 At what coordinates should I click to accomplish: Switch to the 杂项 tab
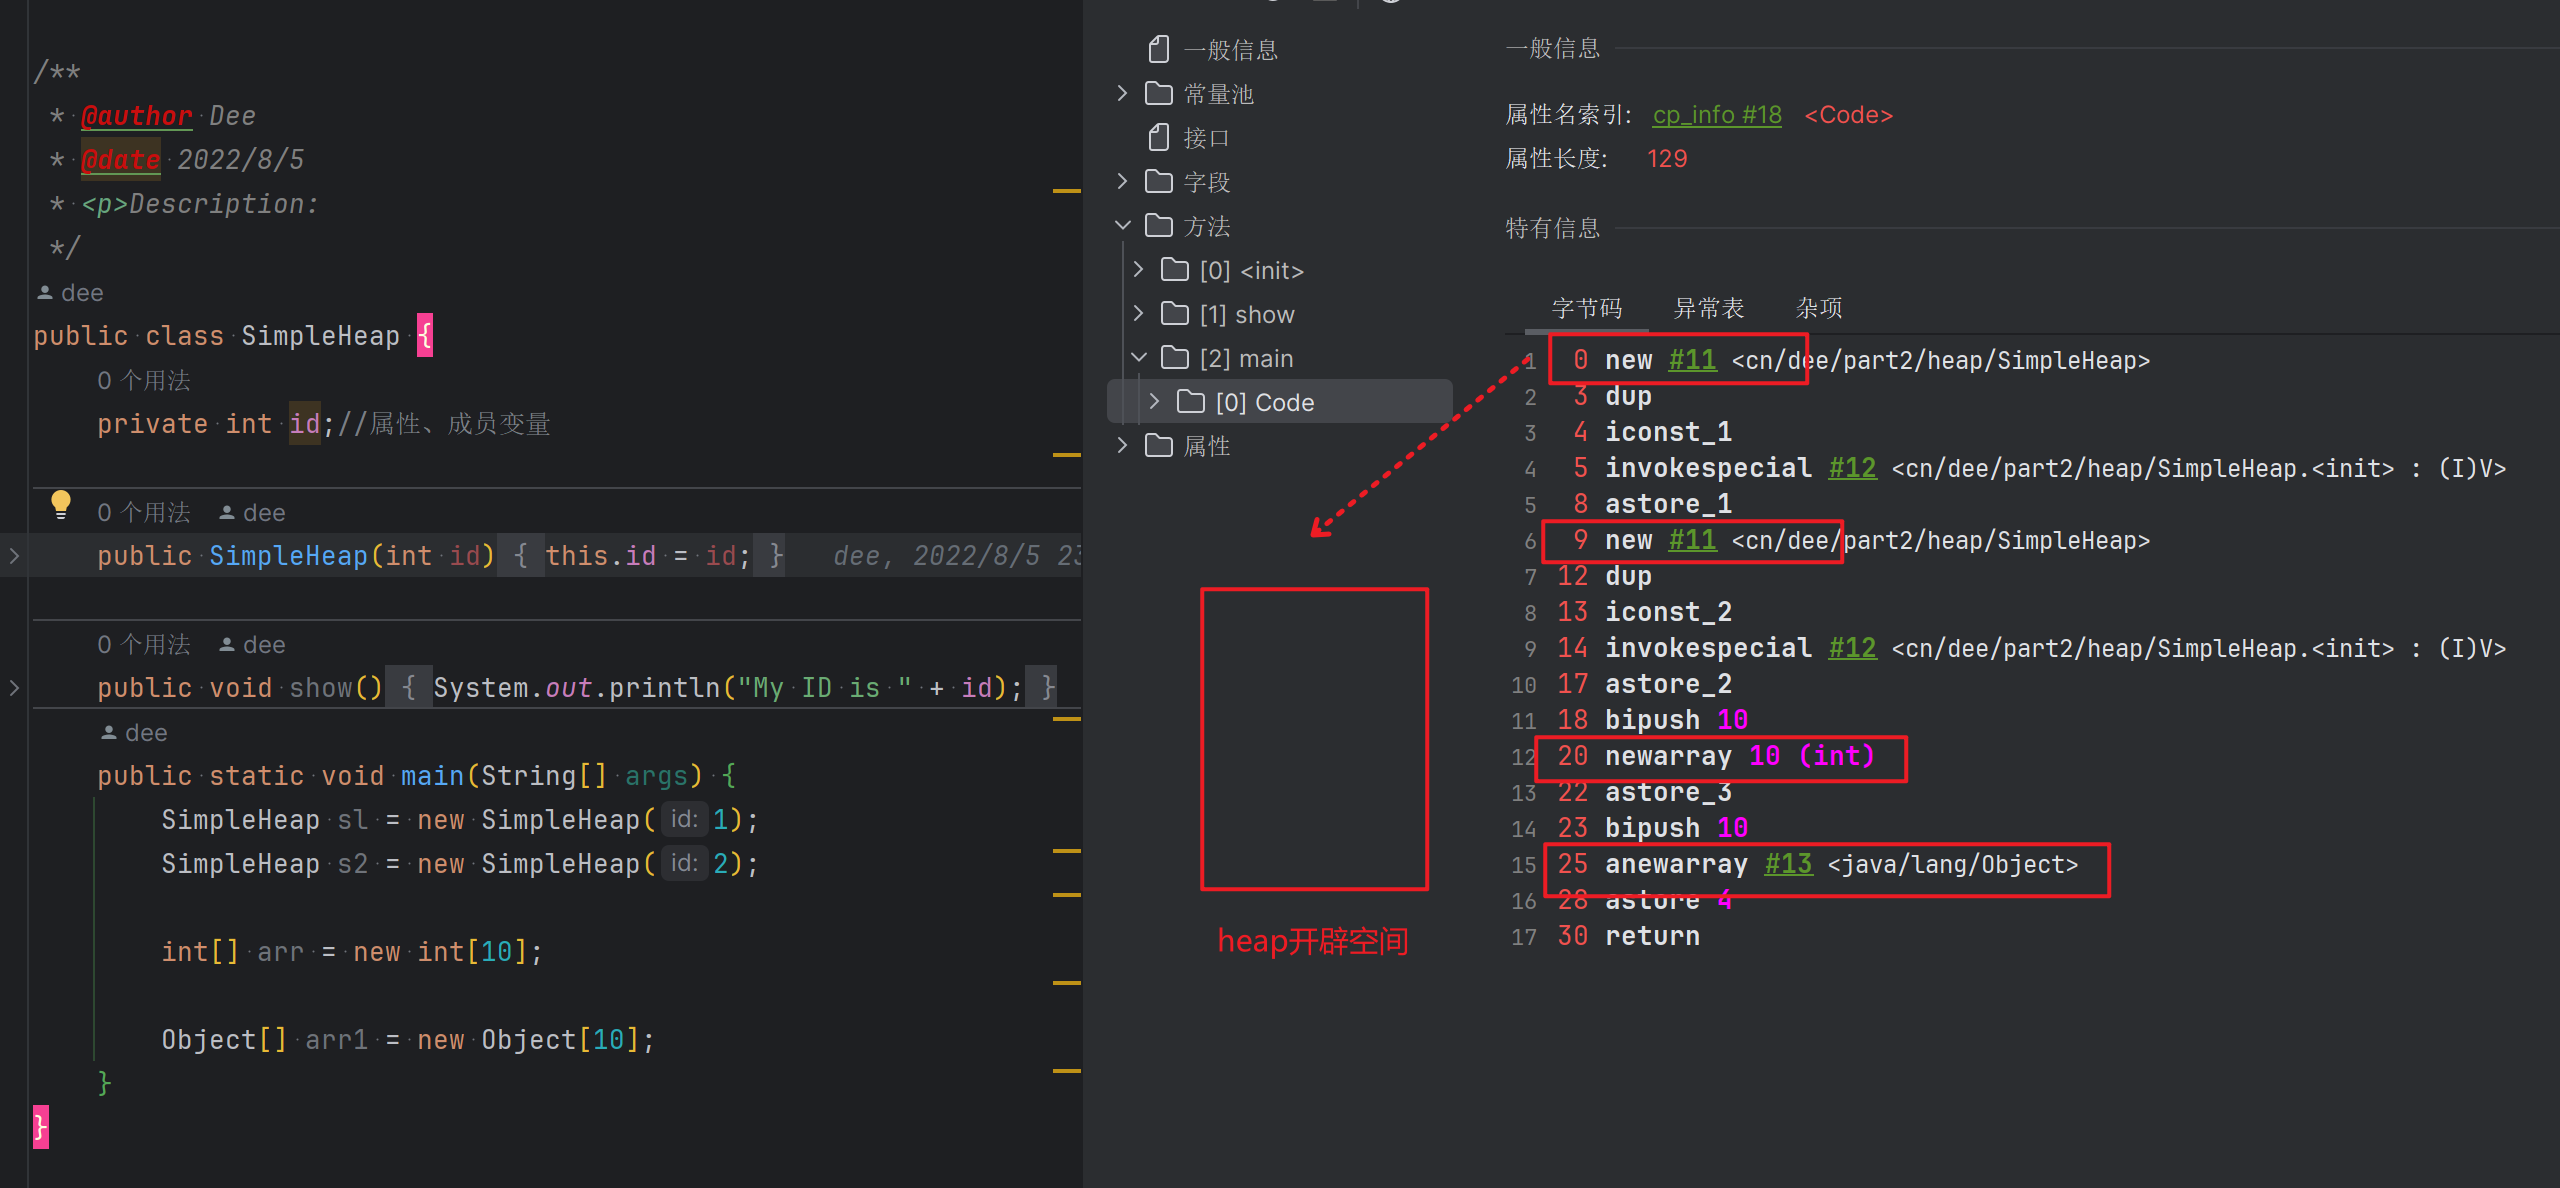click(1818, 308)
